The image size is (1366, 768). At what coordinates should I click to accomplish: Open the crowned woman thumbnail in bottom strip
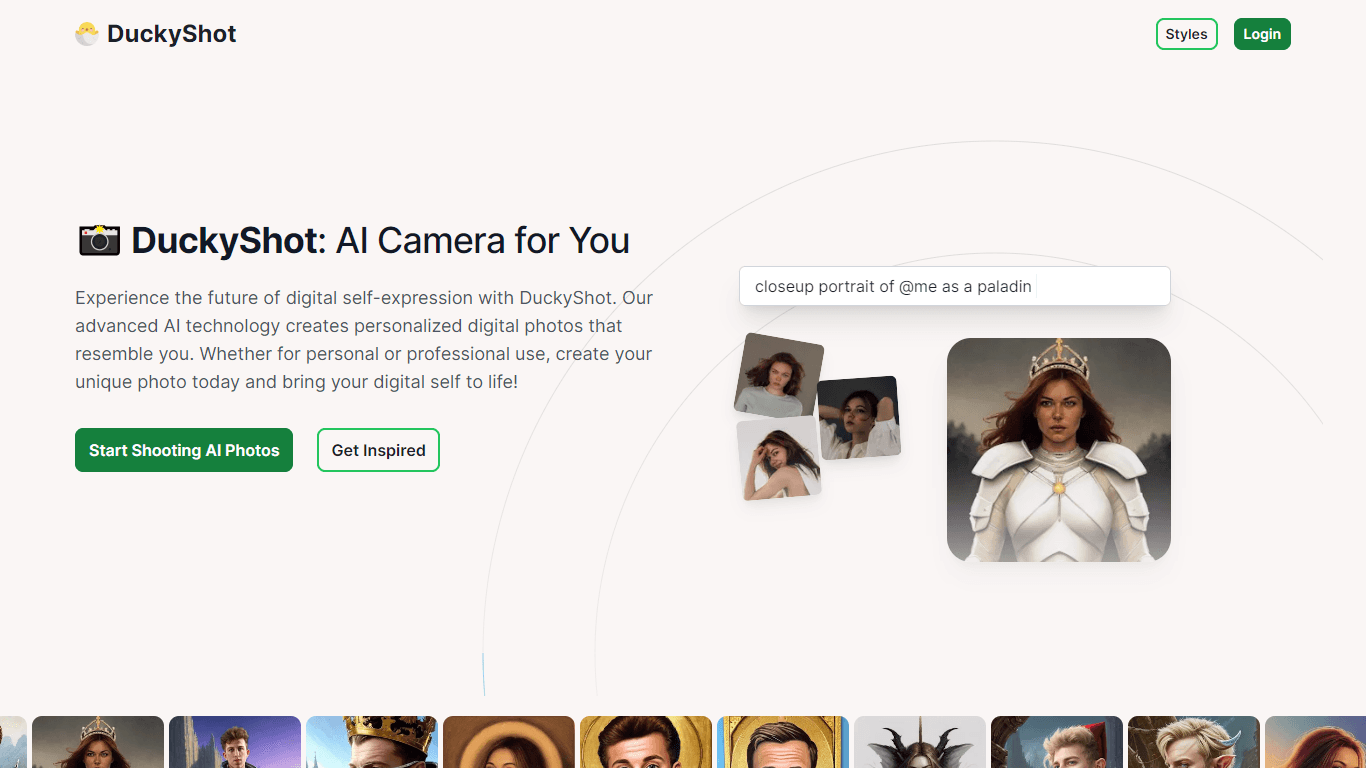click(x=98, y=742)
